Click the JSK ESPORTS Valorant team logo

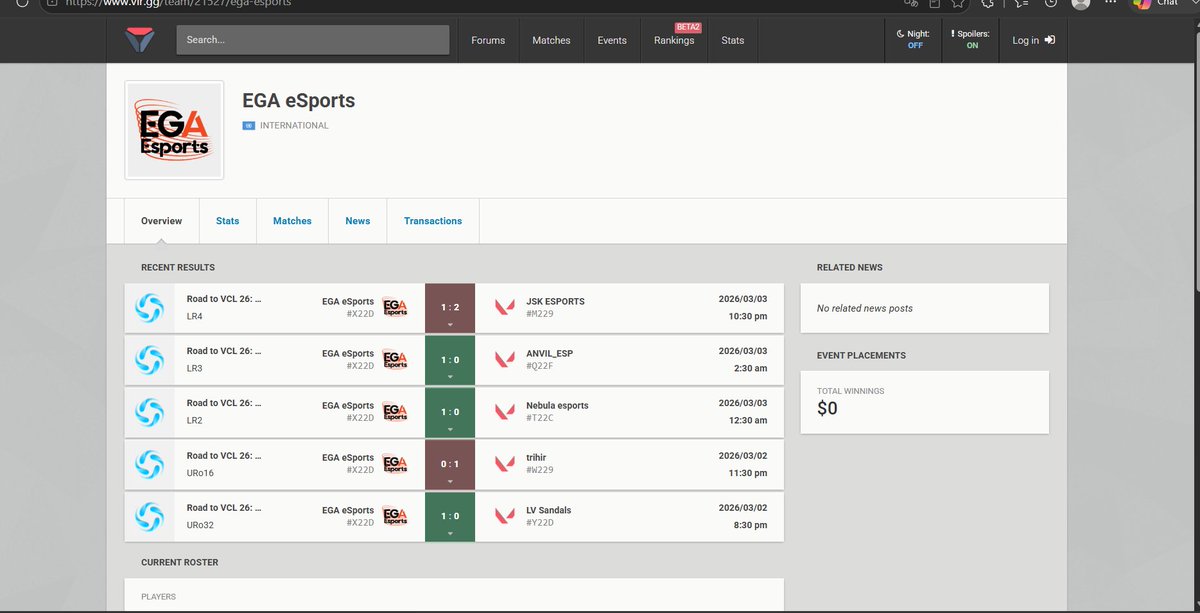click(x=504, y=307)
